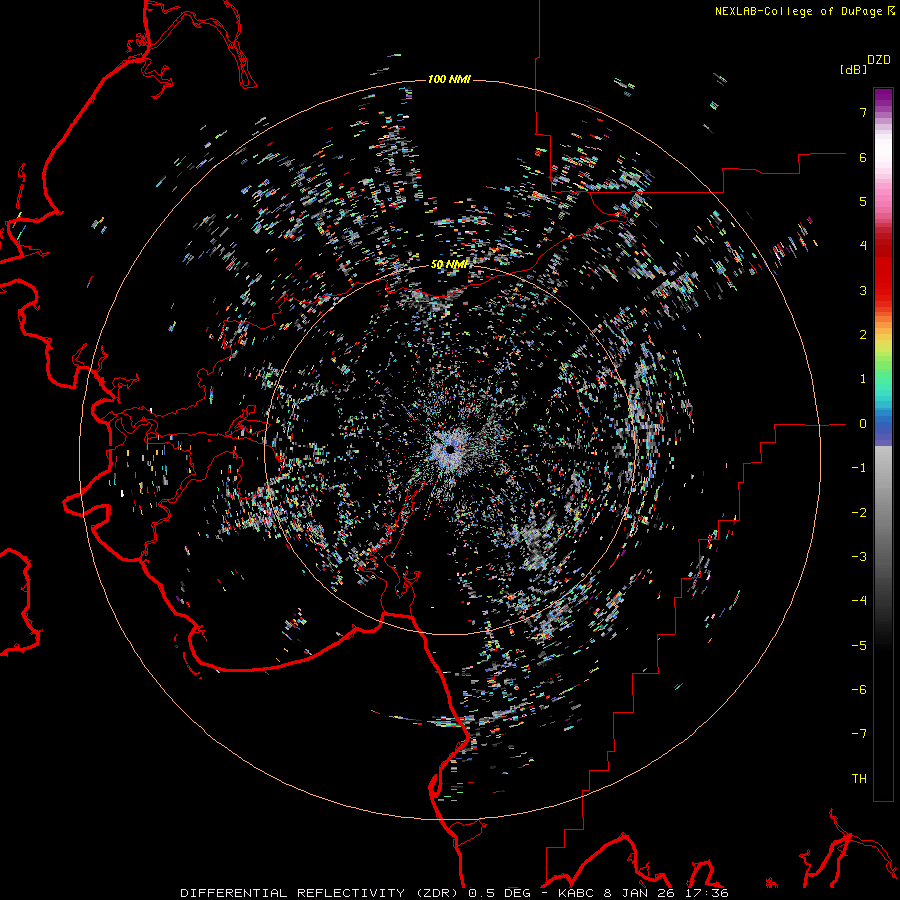Click the -7 dB scale label
The image size is (900, 900).
pyautogui.click(x=859, y=734)
